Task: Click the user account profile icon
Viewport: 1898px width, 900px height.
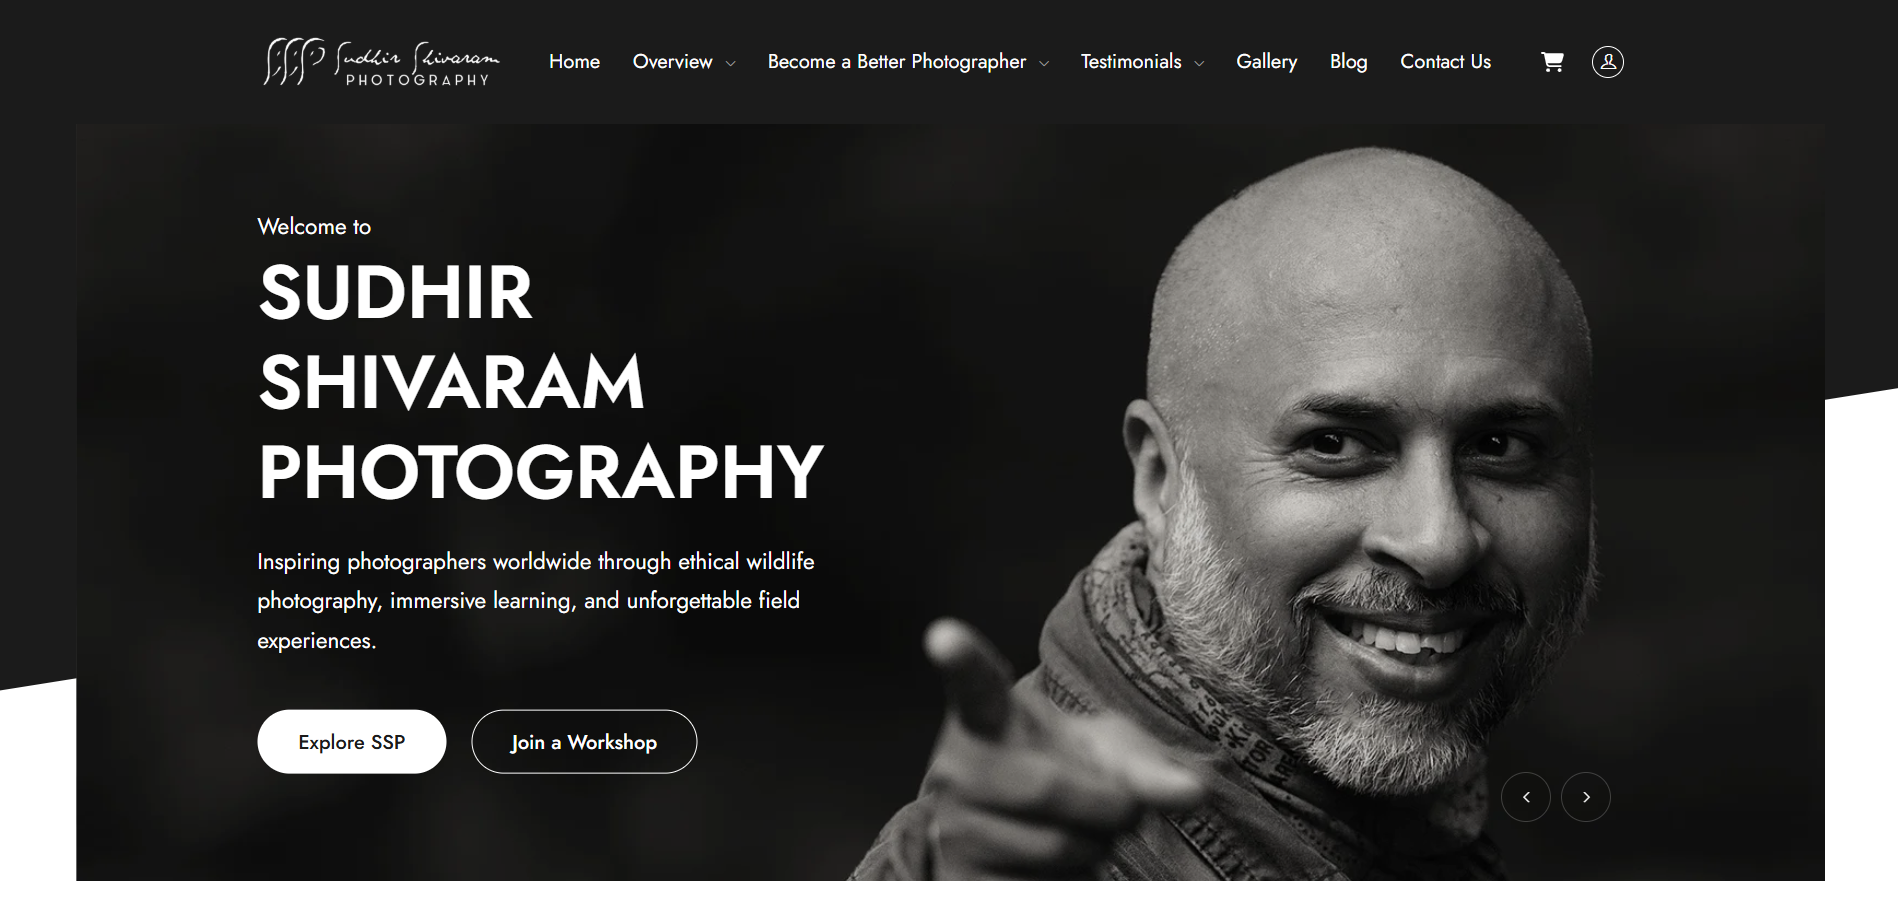Action: 1607,62
